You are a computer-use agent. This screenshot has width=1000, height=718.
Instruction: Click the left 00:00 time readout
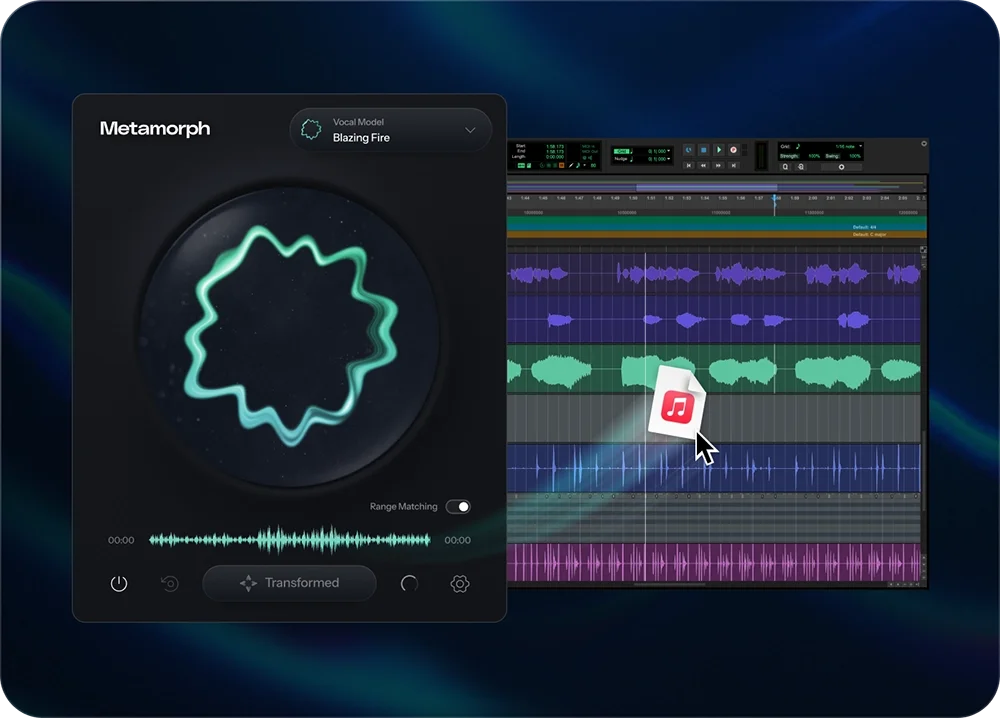point(121,540)
